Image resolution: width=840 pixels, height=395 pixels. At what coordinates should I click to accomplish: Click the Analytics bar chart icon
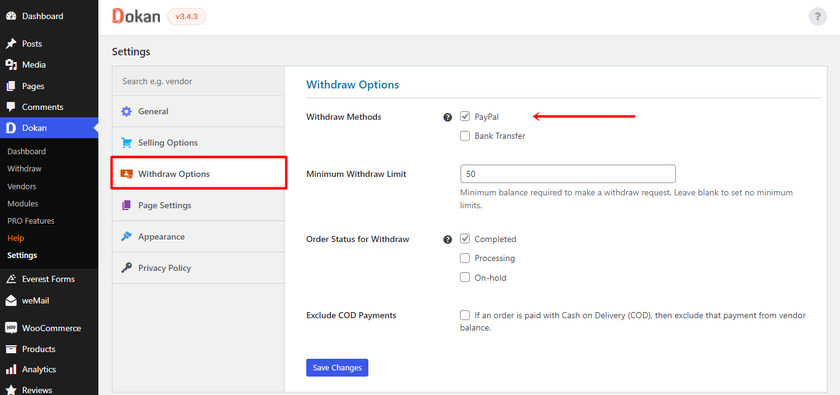(11, 370)
